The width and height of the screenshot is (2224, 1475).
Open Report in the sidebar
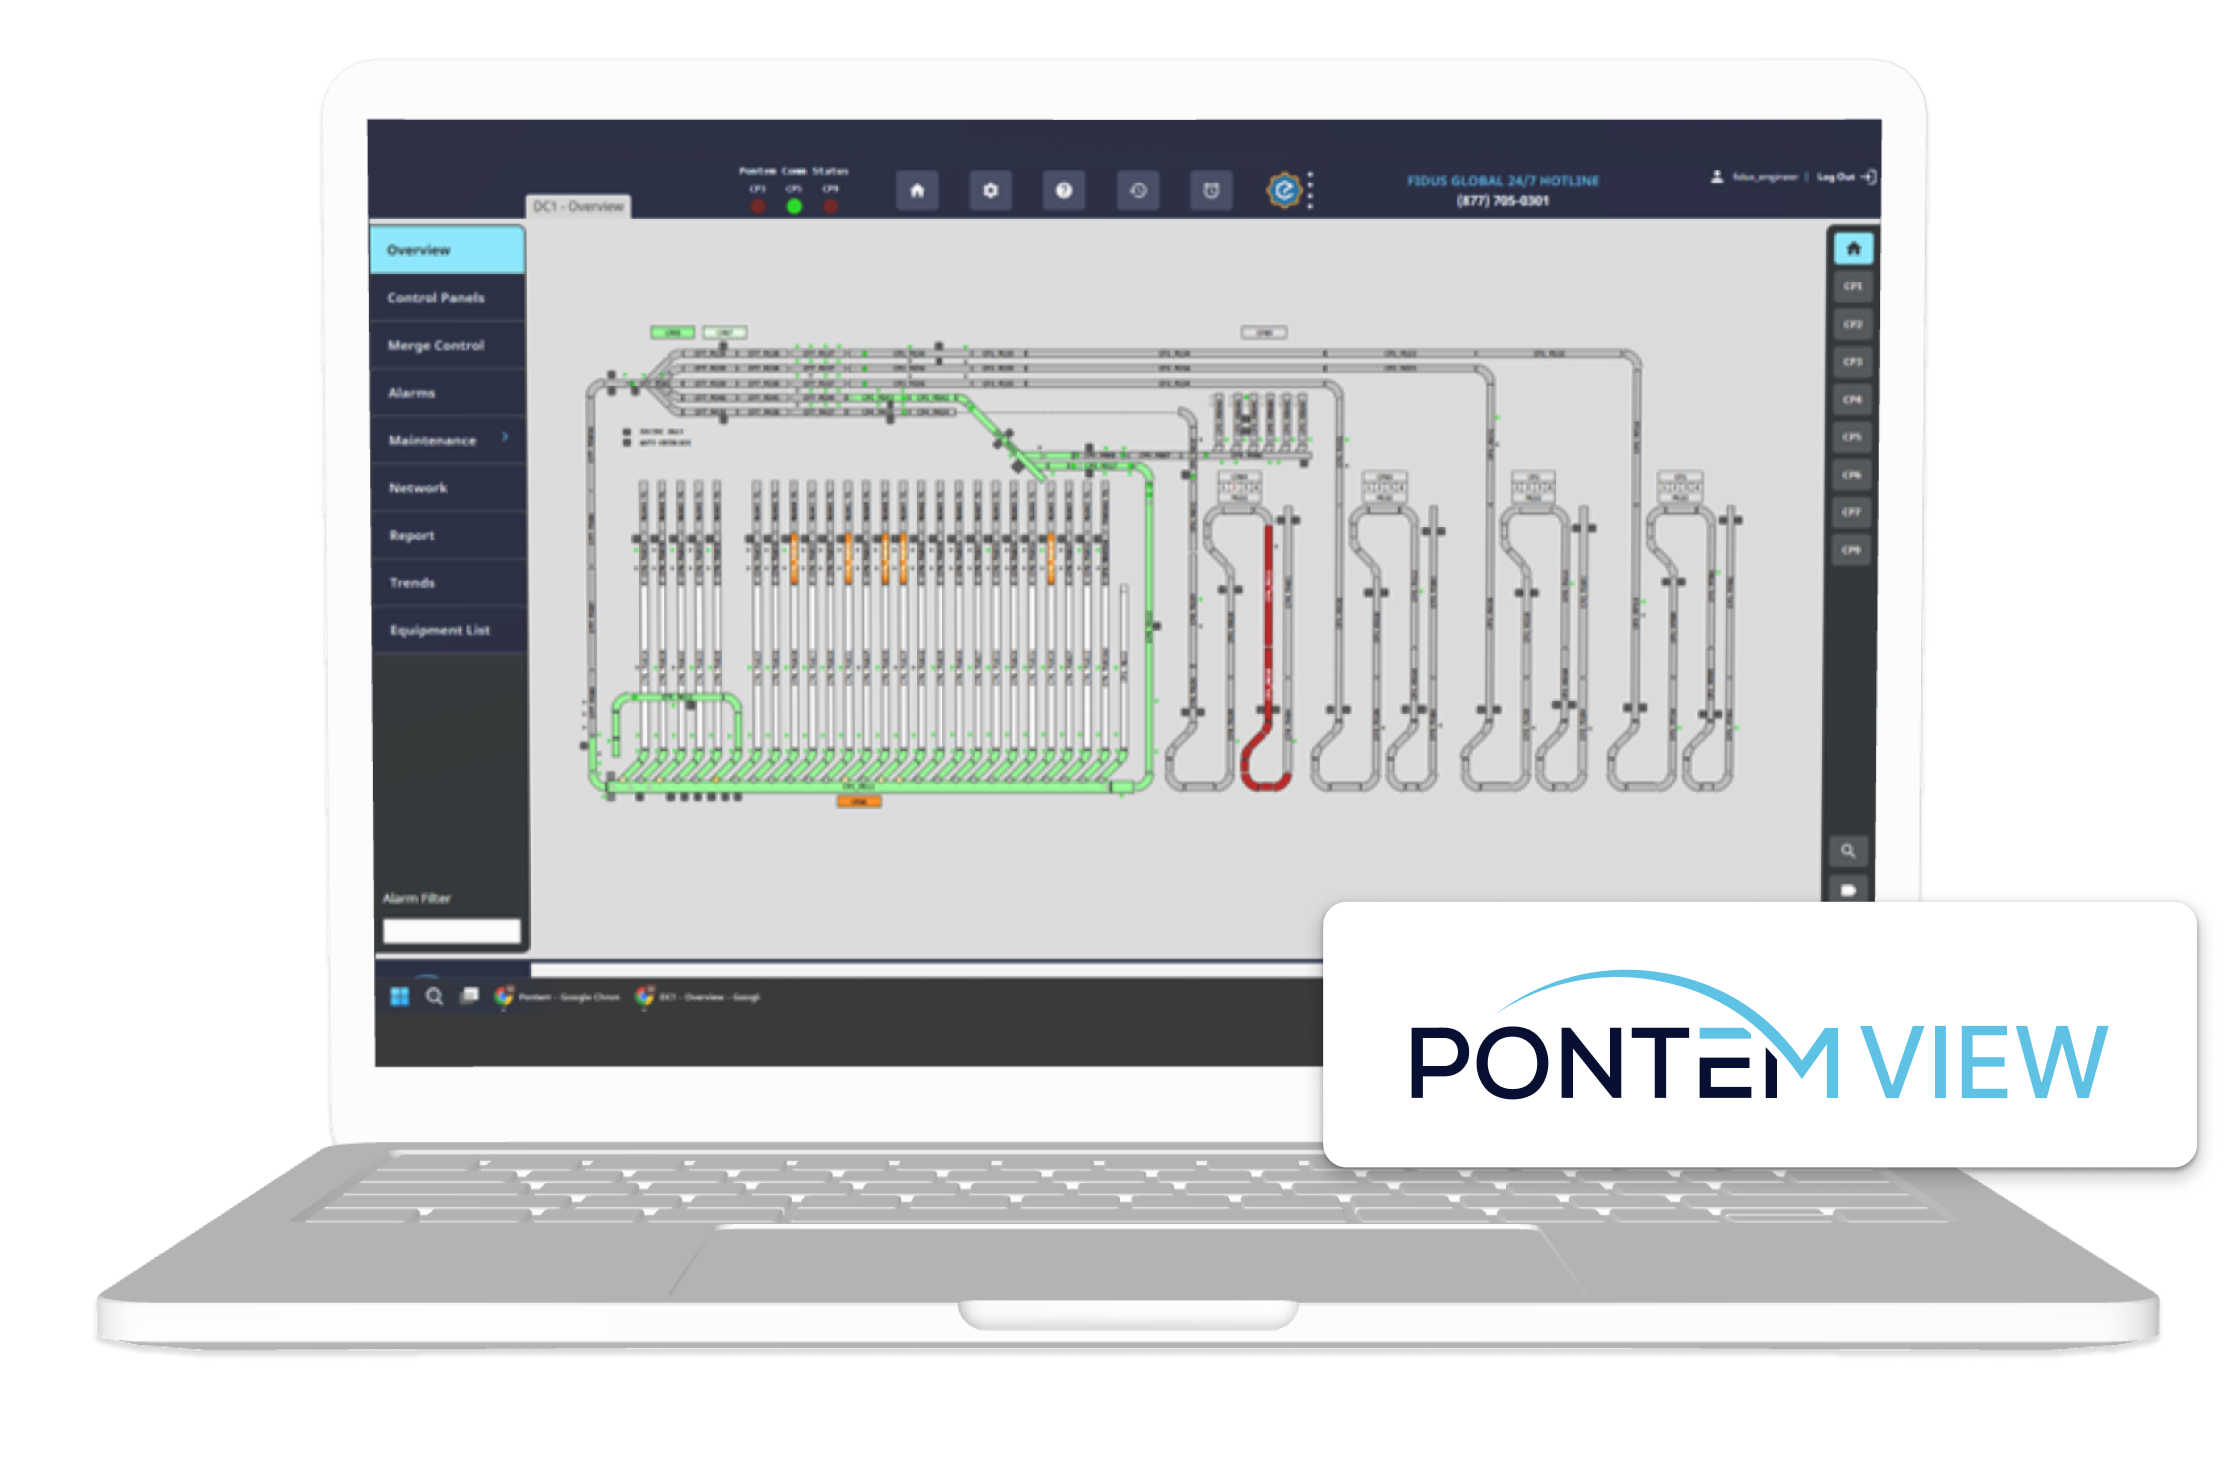[447, 535]
